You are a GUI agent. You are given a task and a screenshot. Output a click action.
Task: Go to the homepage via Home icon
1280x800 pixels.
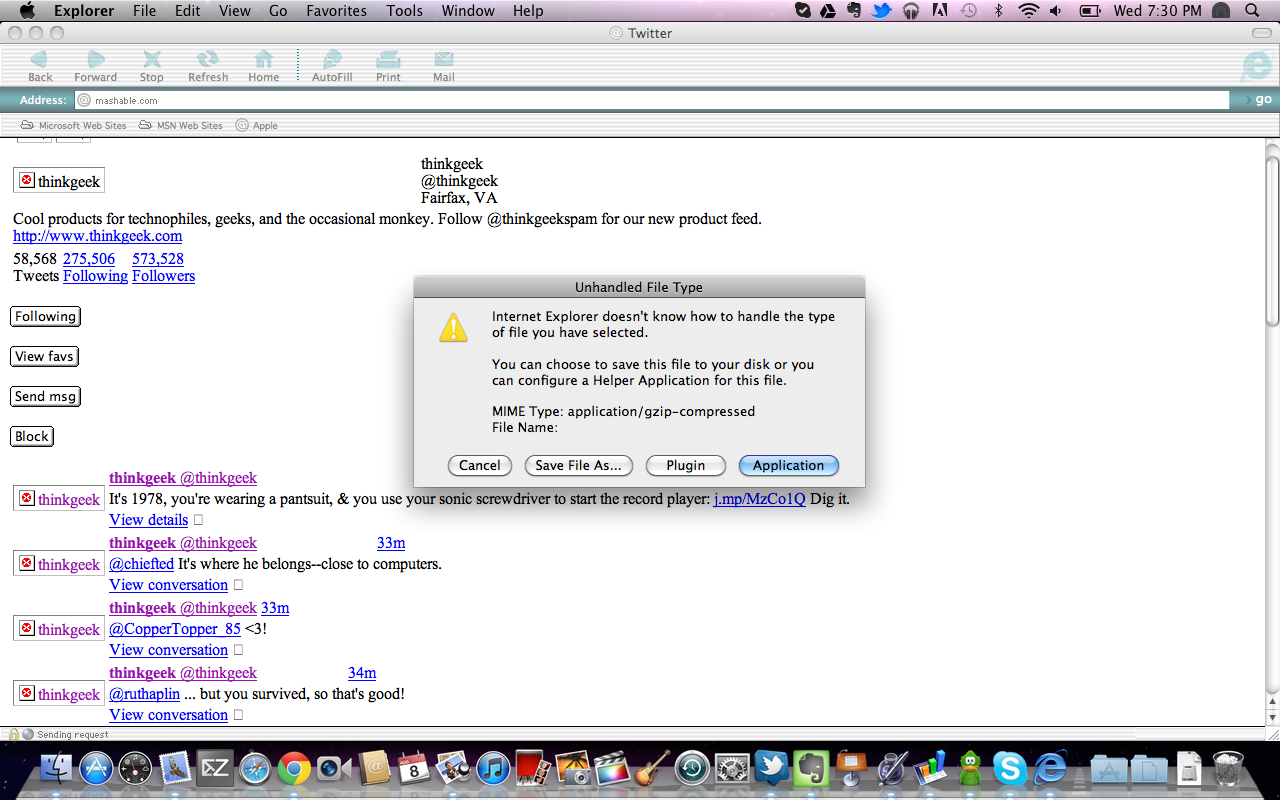pos(264,60)
